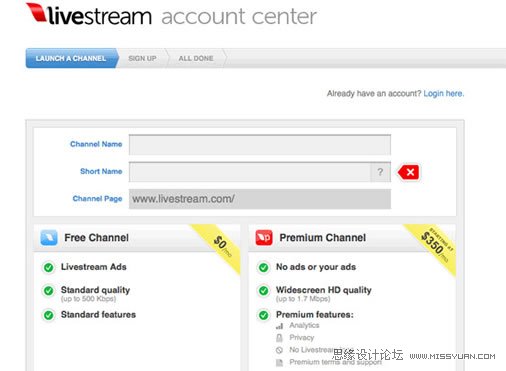
Task: Click the Privacy feature label
Action: pos(302,338)
